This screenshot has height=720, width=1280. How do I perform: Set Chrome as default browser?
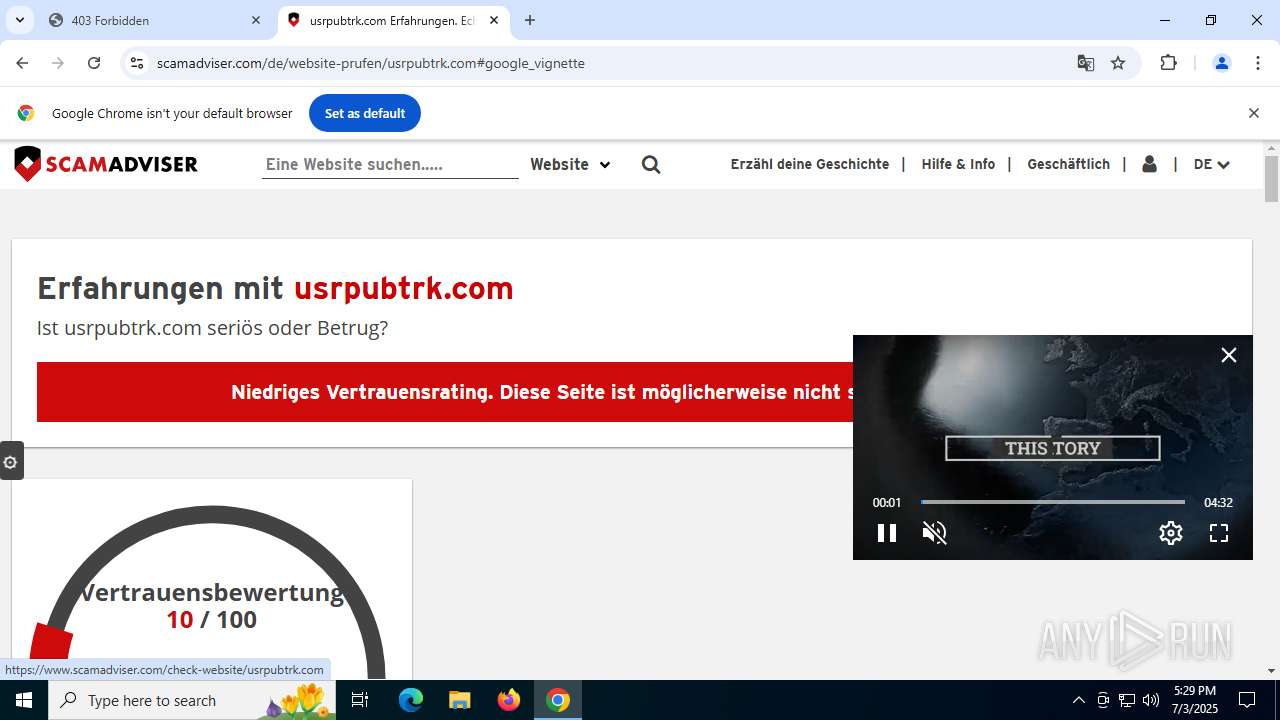[365, 113]
